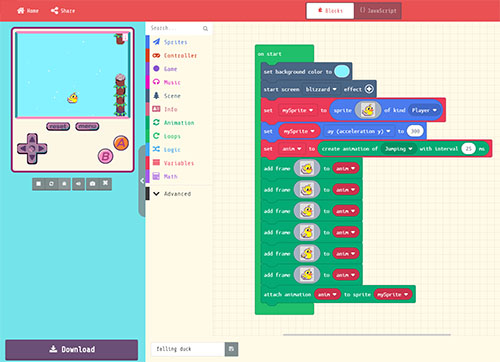Open mySprite variable dropdown in red set block
This screenshot has height=362, width=500.
[297, 110]
